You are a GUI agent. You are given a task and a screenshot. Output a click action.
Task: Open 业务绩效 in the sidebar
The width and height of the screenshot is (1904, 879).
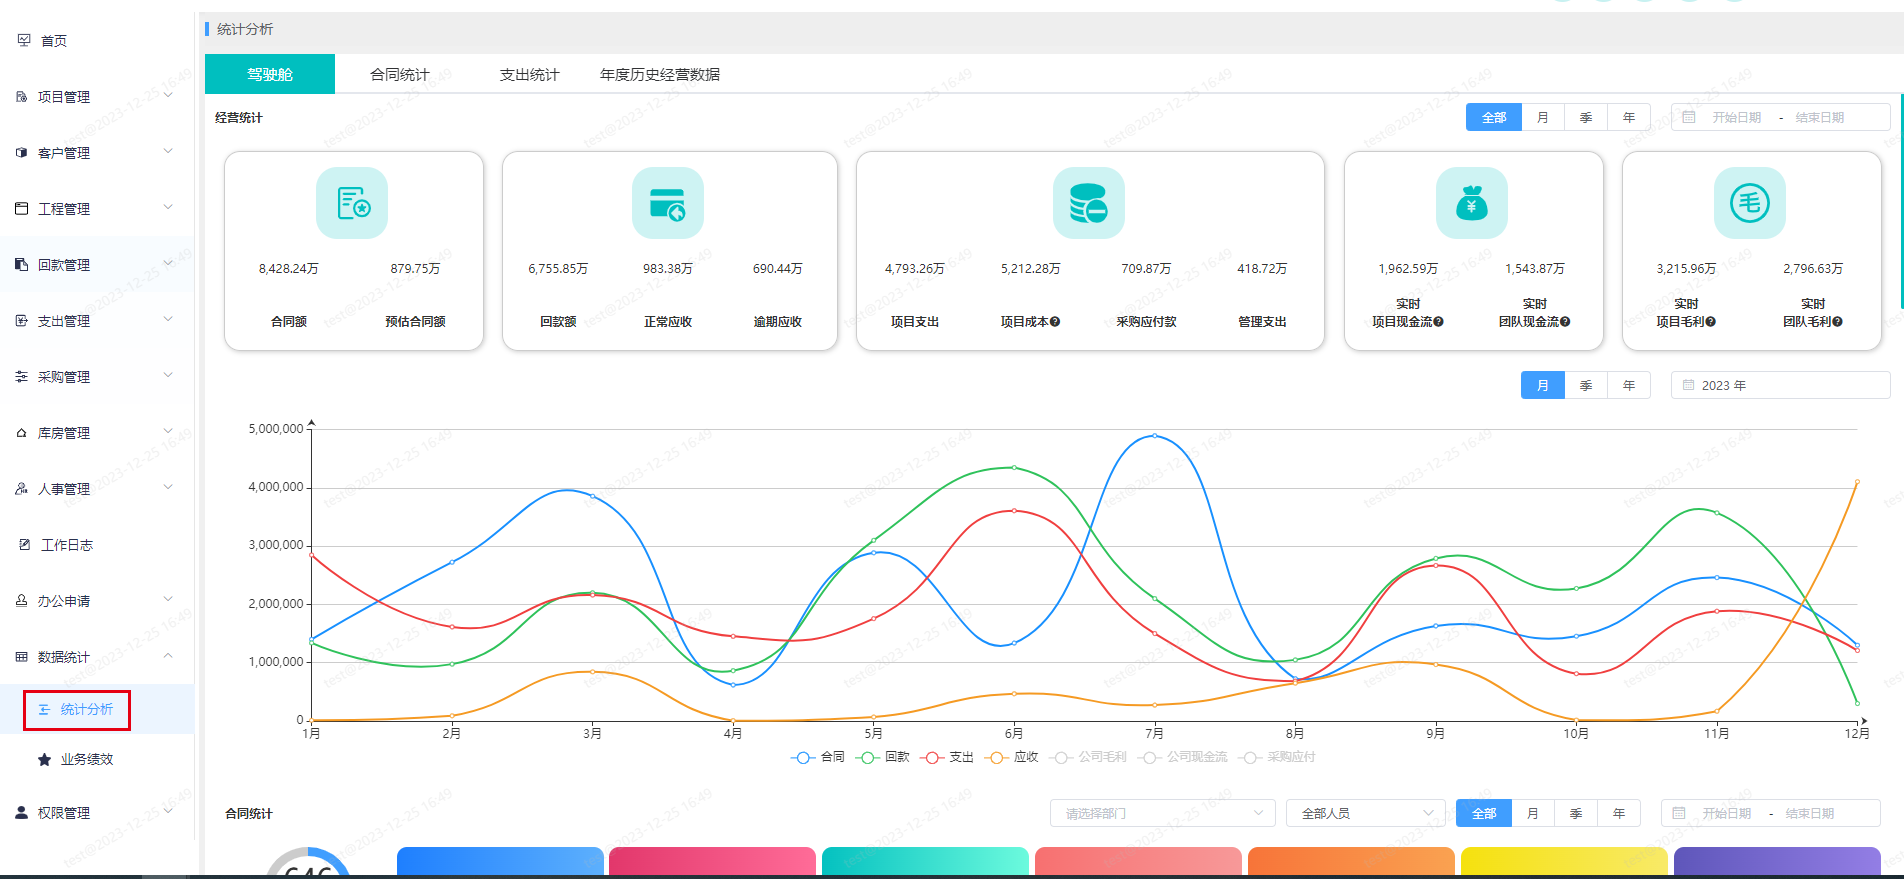tap(87, 760)
